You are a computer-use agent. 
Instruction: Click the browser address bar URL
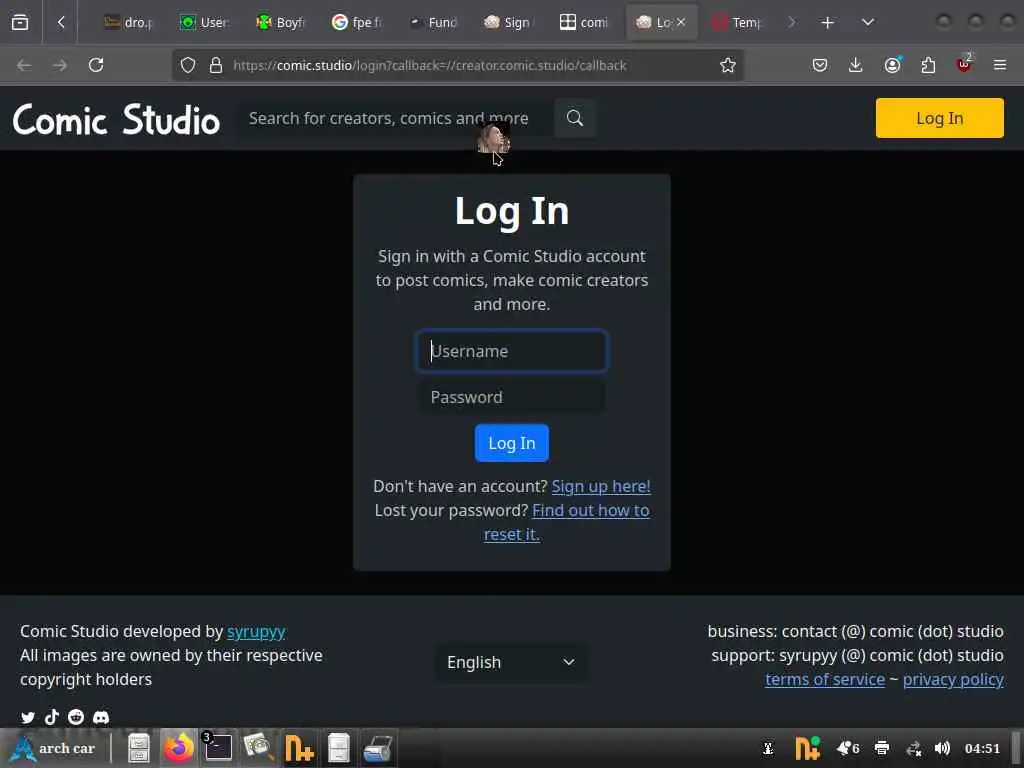[x=430, y=65]
